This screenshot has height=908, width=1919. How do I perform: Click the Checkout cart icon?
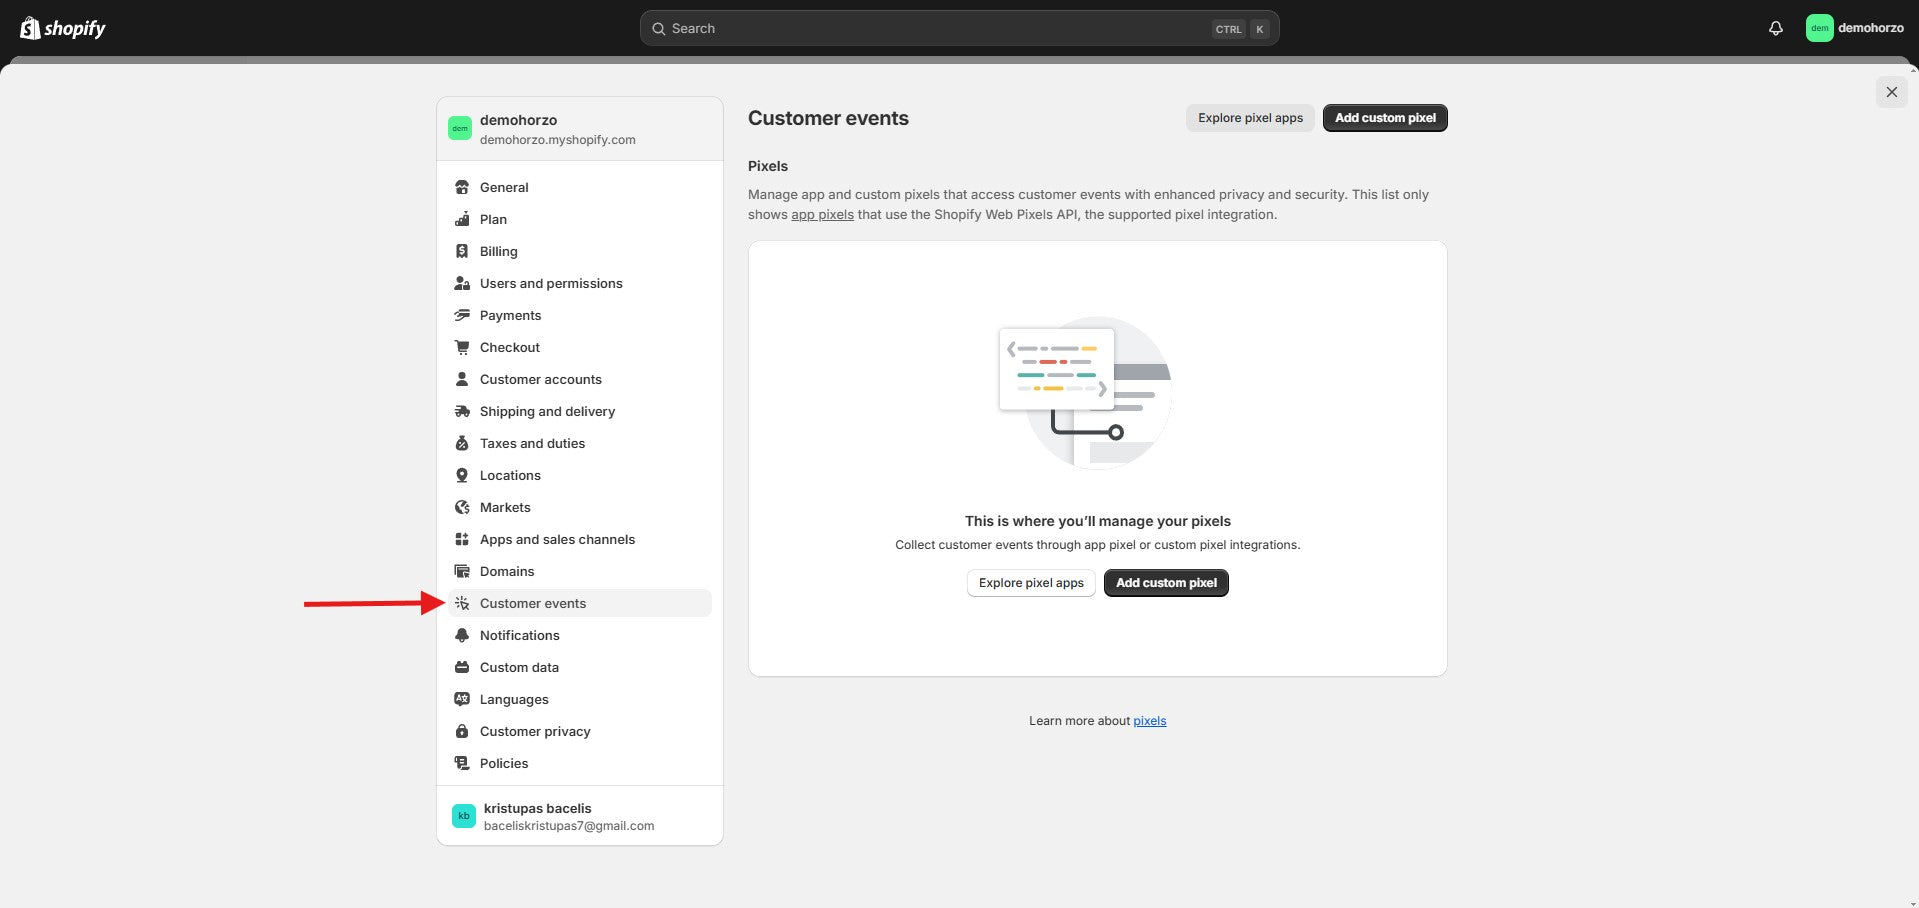click(x=462, y=347)
